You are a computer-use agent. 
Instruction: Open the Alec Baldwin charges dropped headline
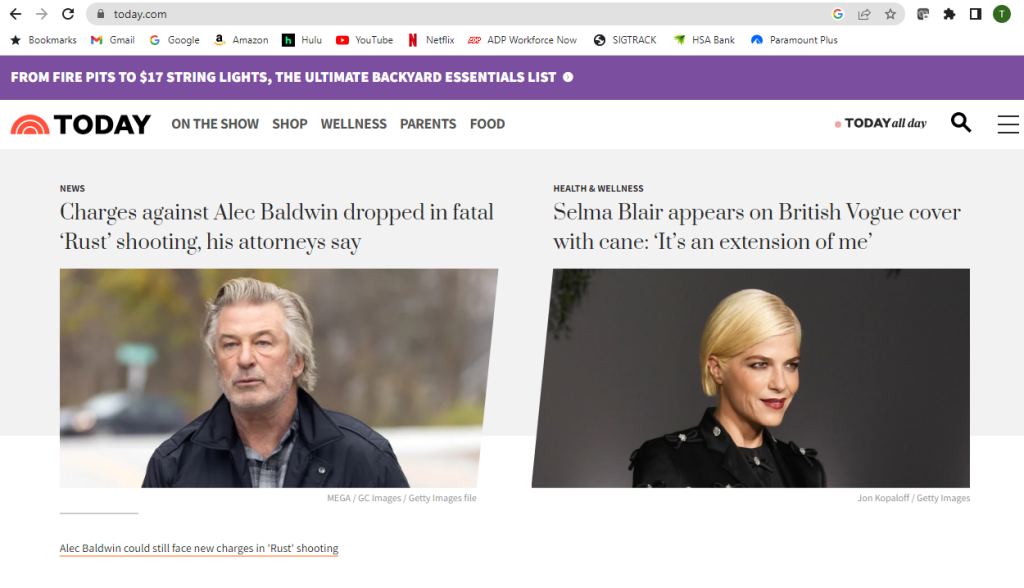[276, 227]
